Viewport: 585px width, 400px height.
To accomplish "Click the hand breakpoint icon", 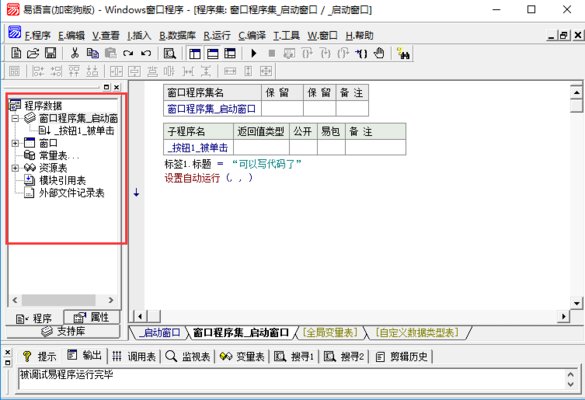I will 379,53.
